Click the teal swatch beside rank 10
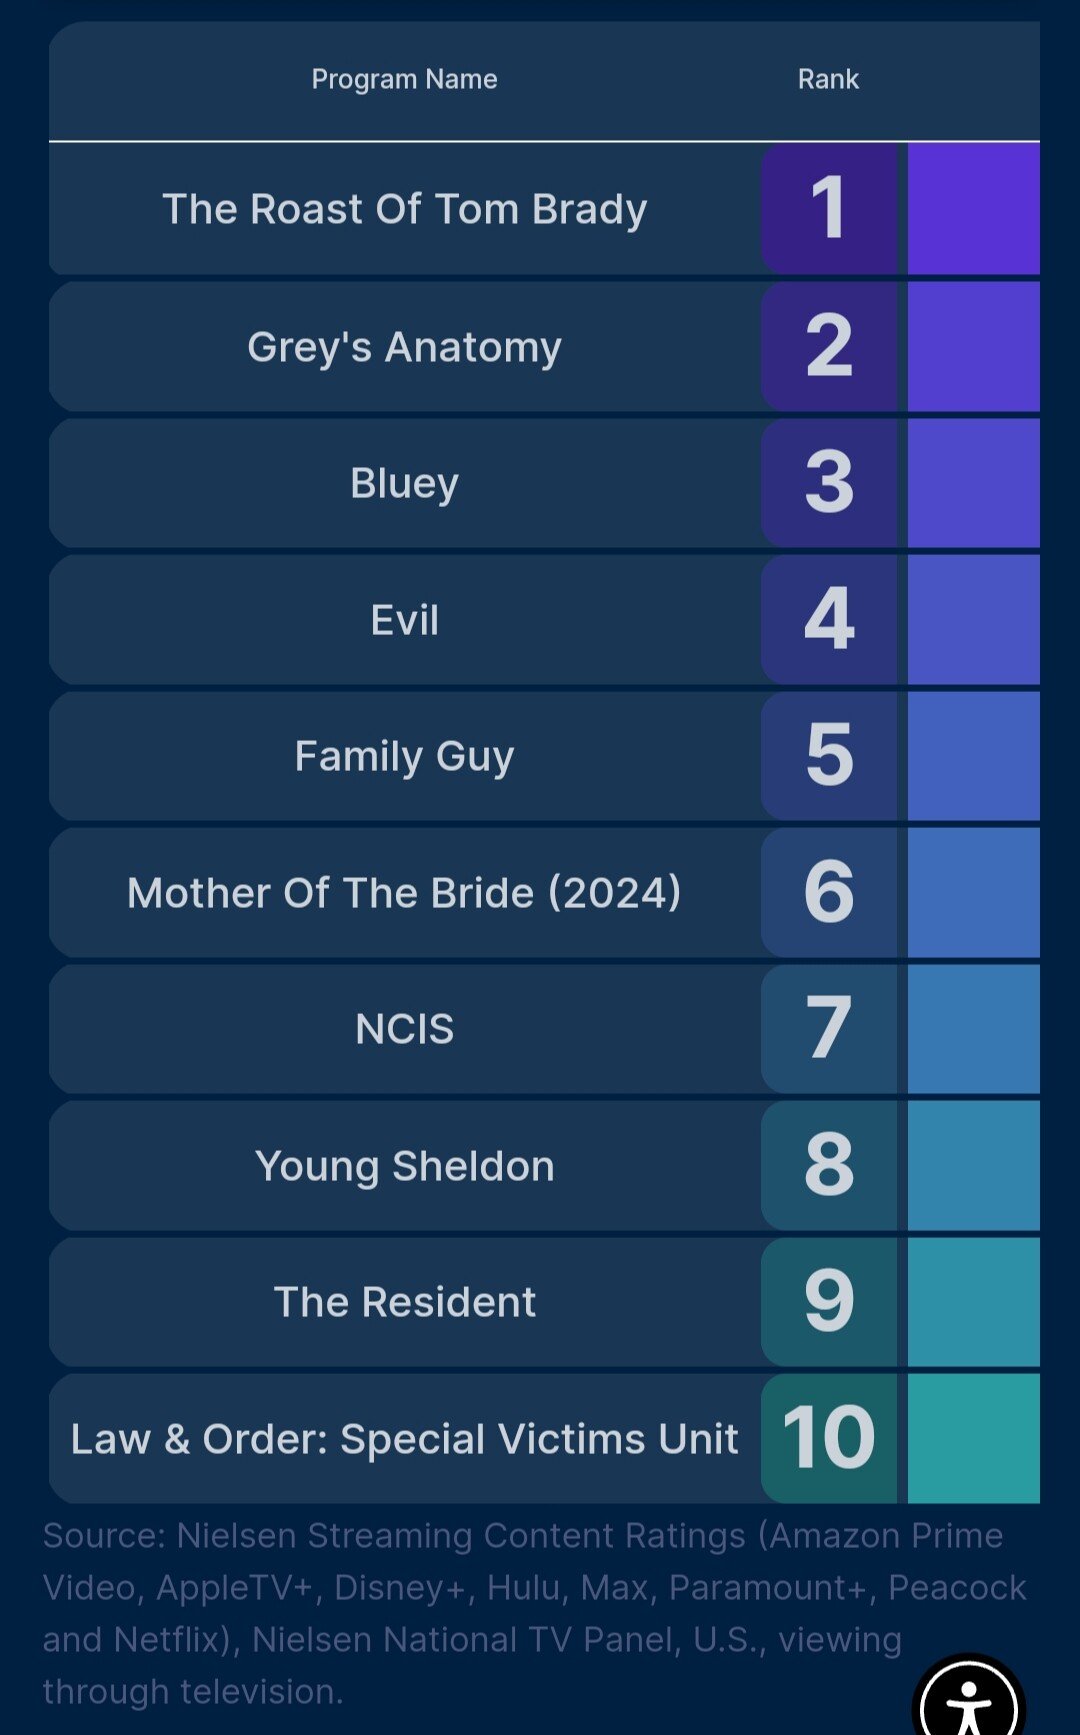 click(x=974, y=1438)
